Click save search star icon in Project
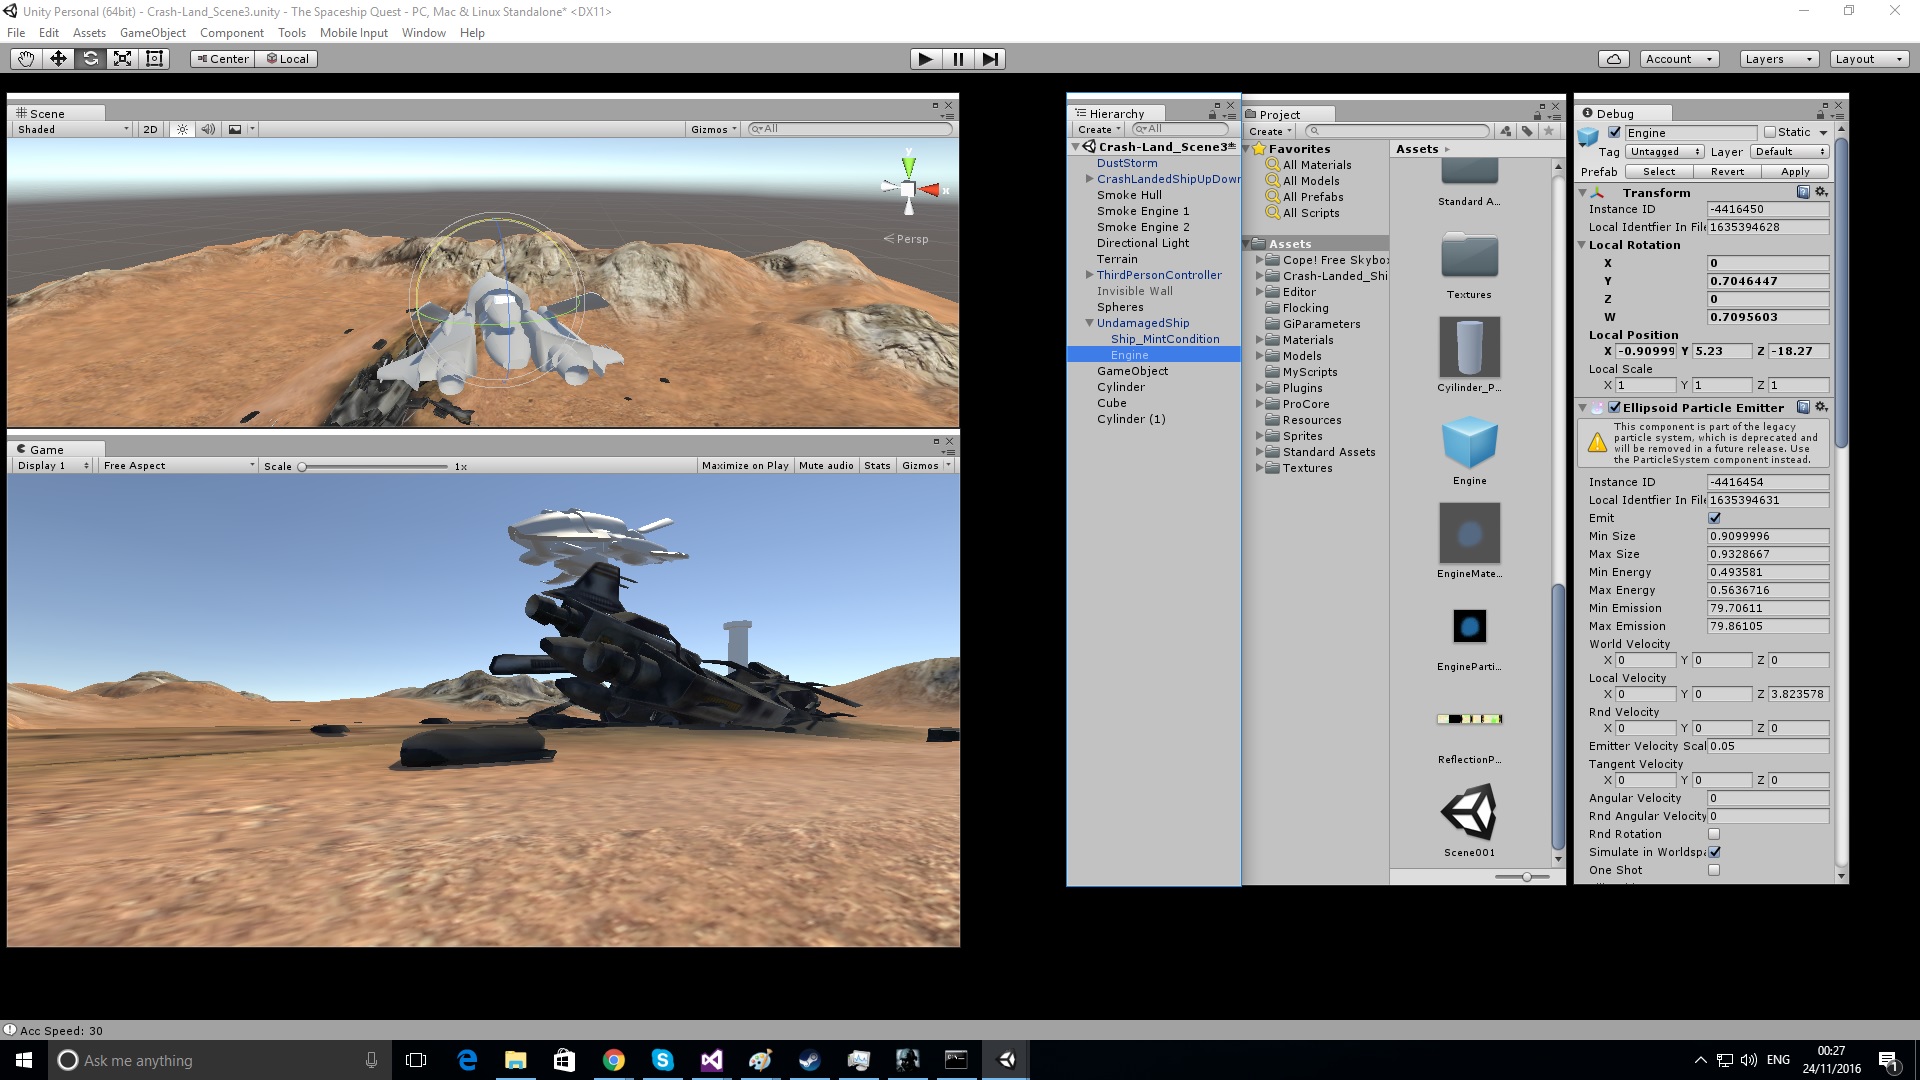Screen dimensions: 1920x1080 tap(1549, 131)
